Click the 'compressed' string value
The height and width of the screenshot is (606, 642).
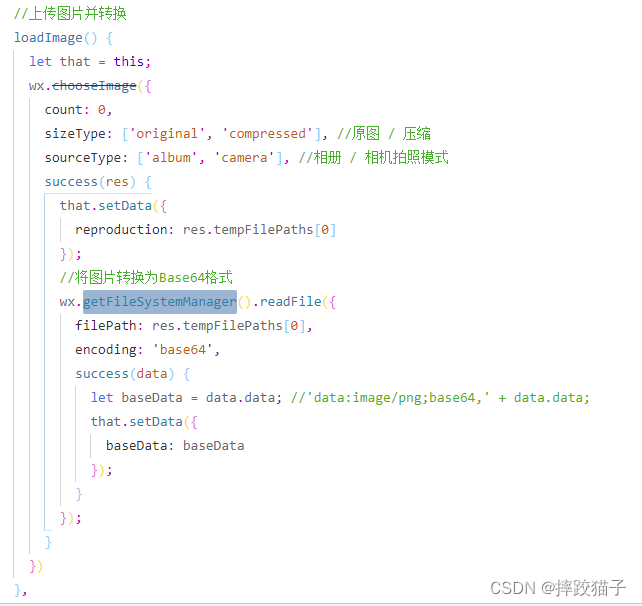(x=267, y=133)
